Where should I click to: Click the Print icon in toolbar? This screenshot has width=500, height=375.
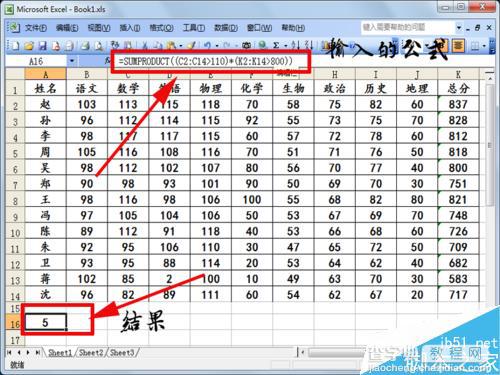click(85, 46)
